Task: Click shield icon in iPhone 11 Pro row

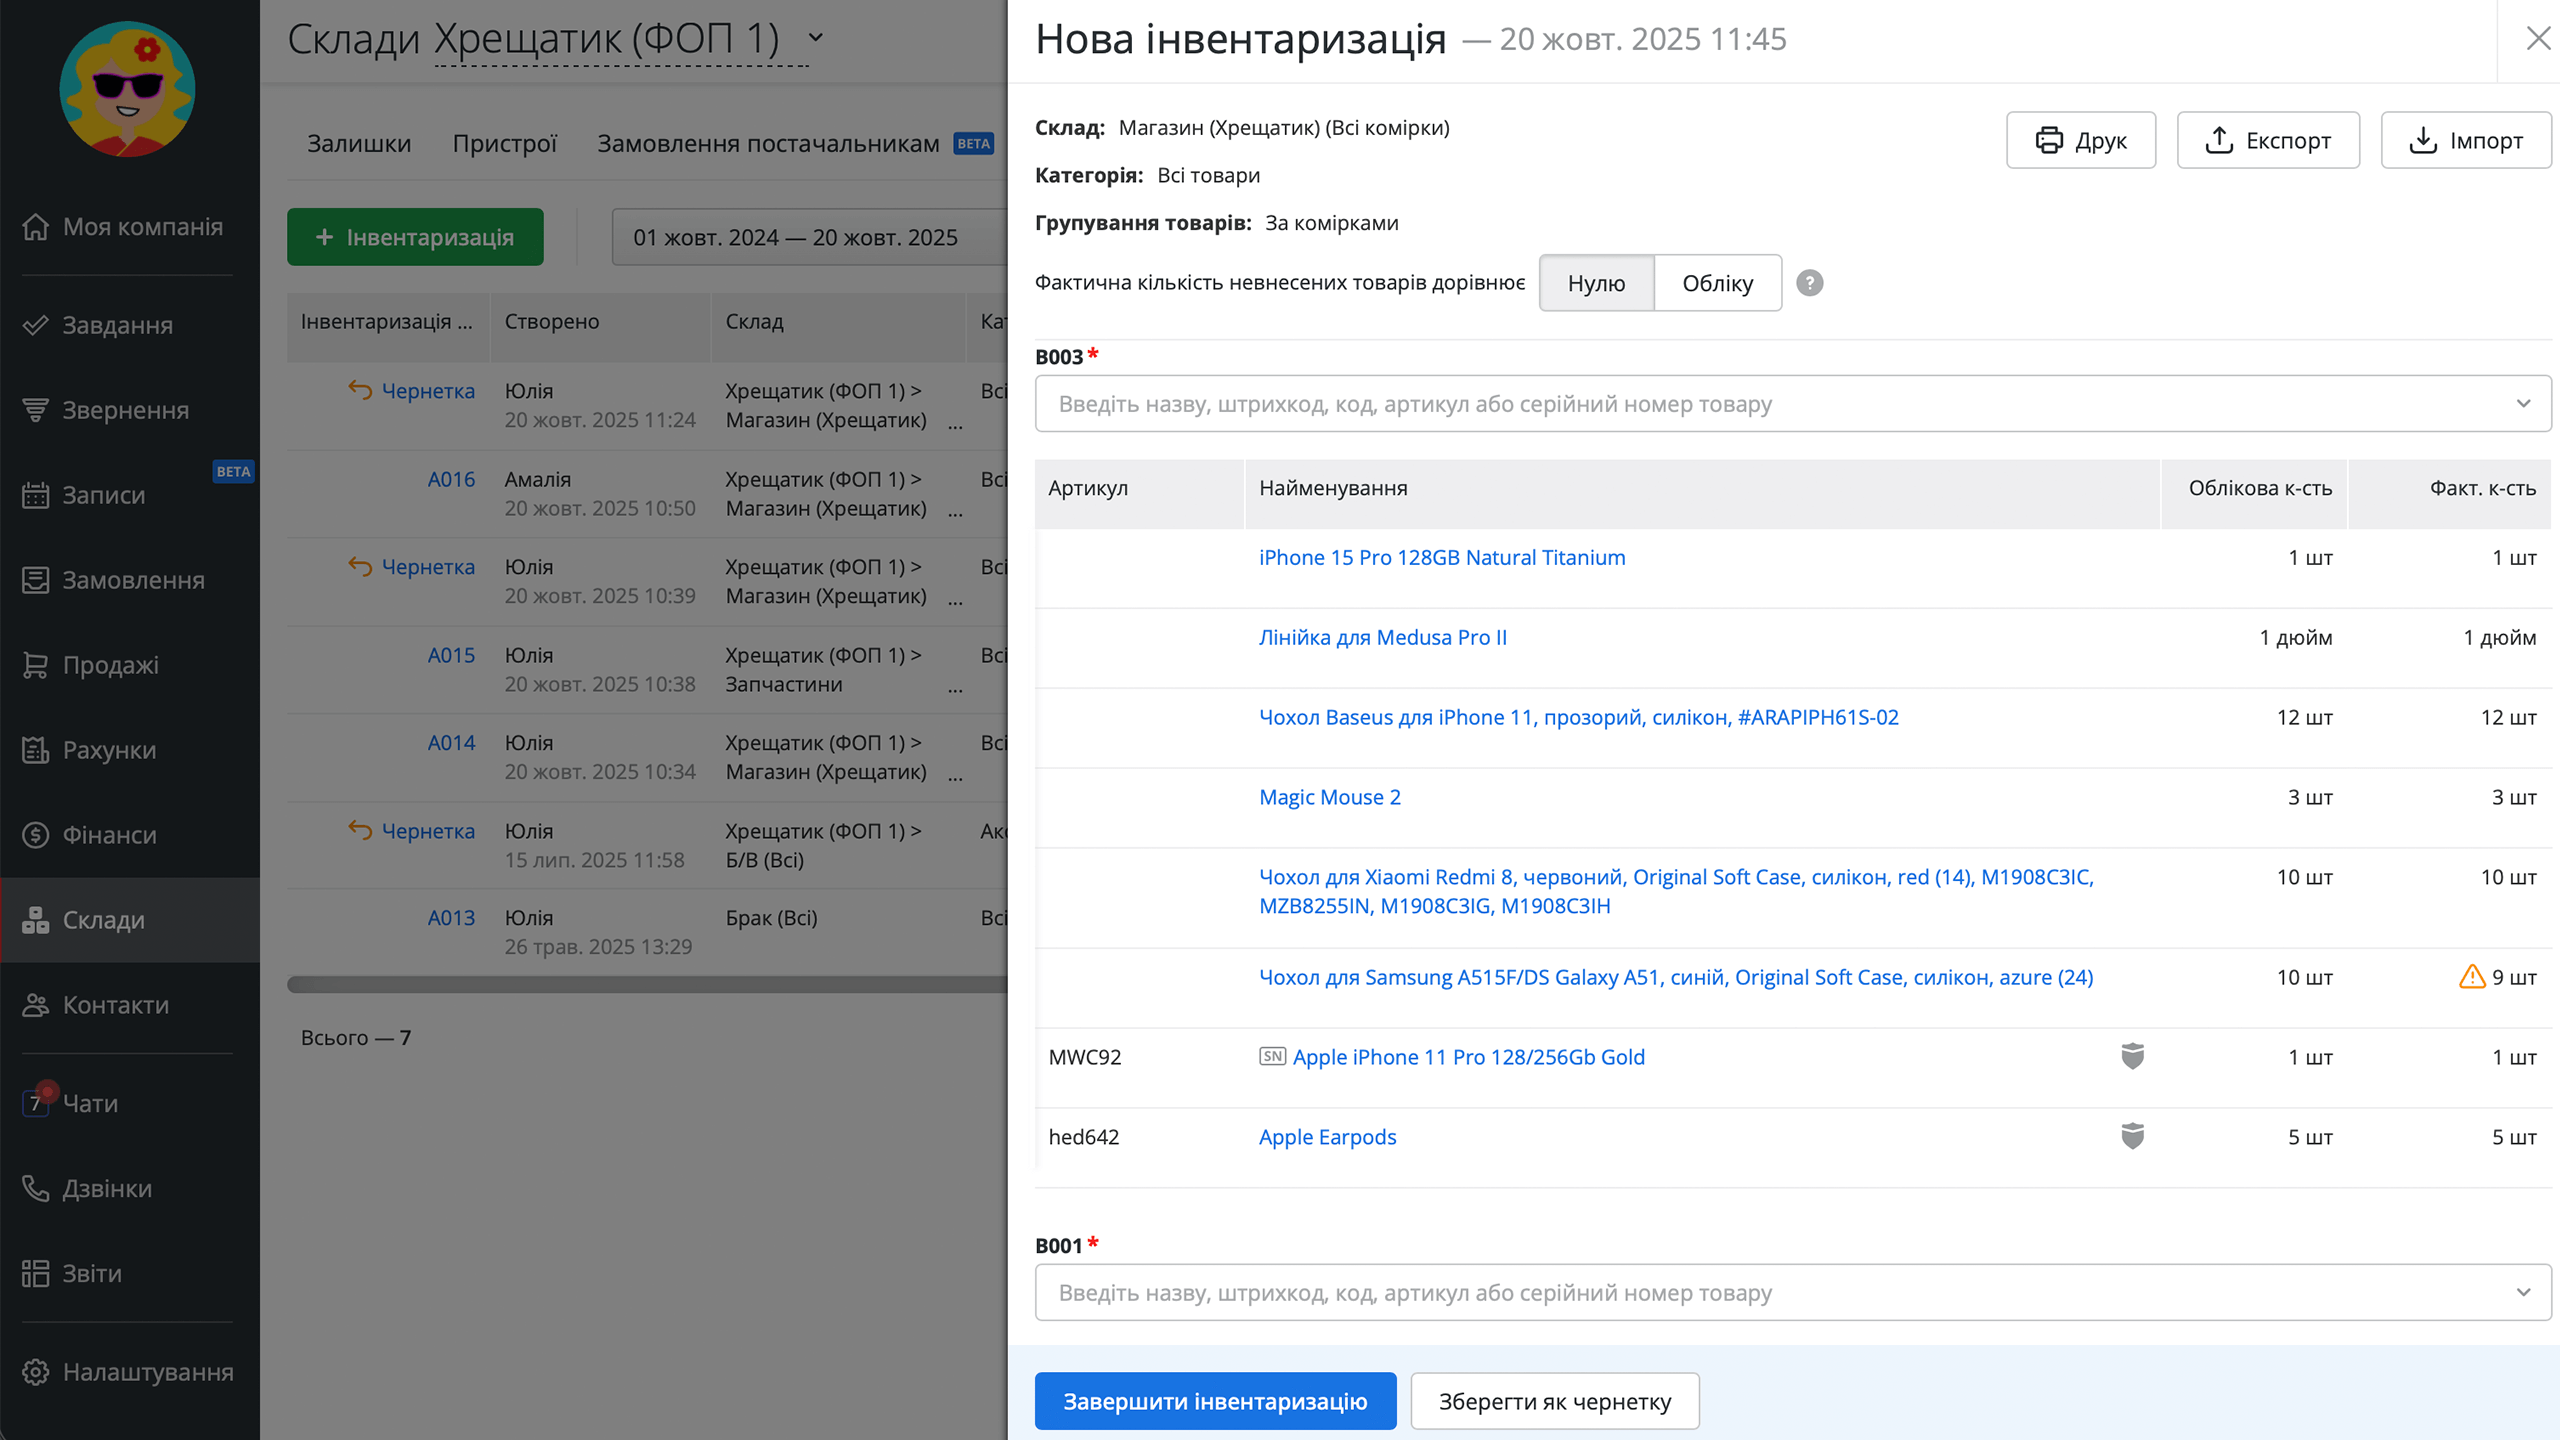Action: click(x=2132, y=1056)
